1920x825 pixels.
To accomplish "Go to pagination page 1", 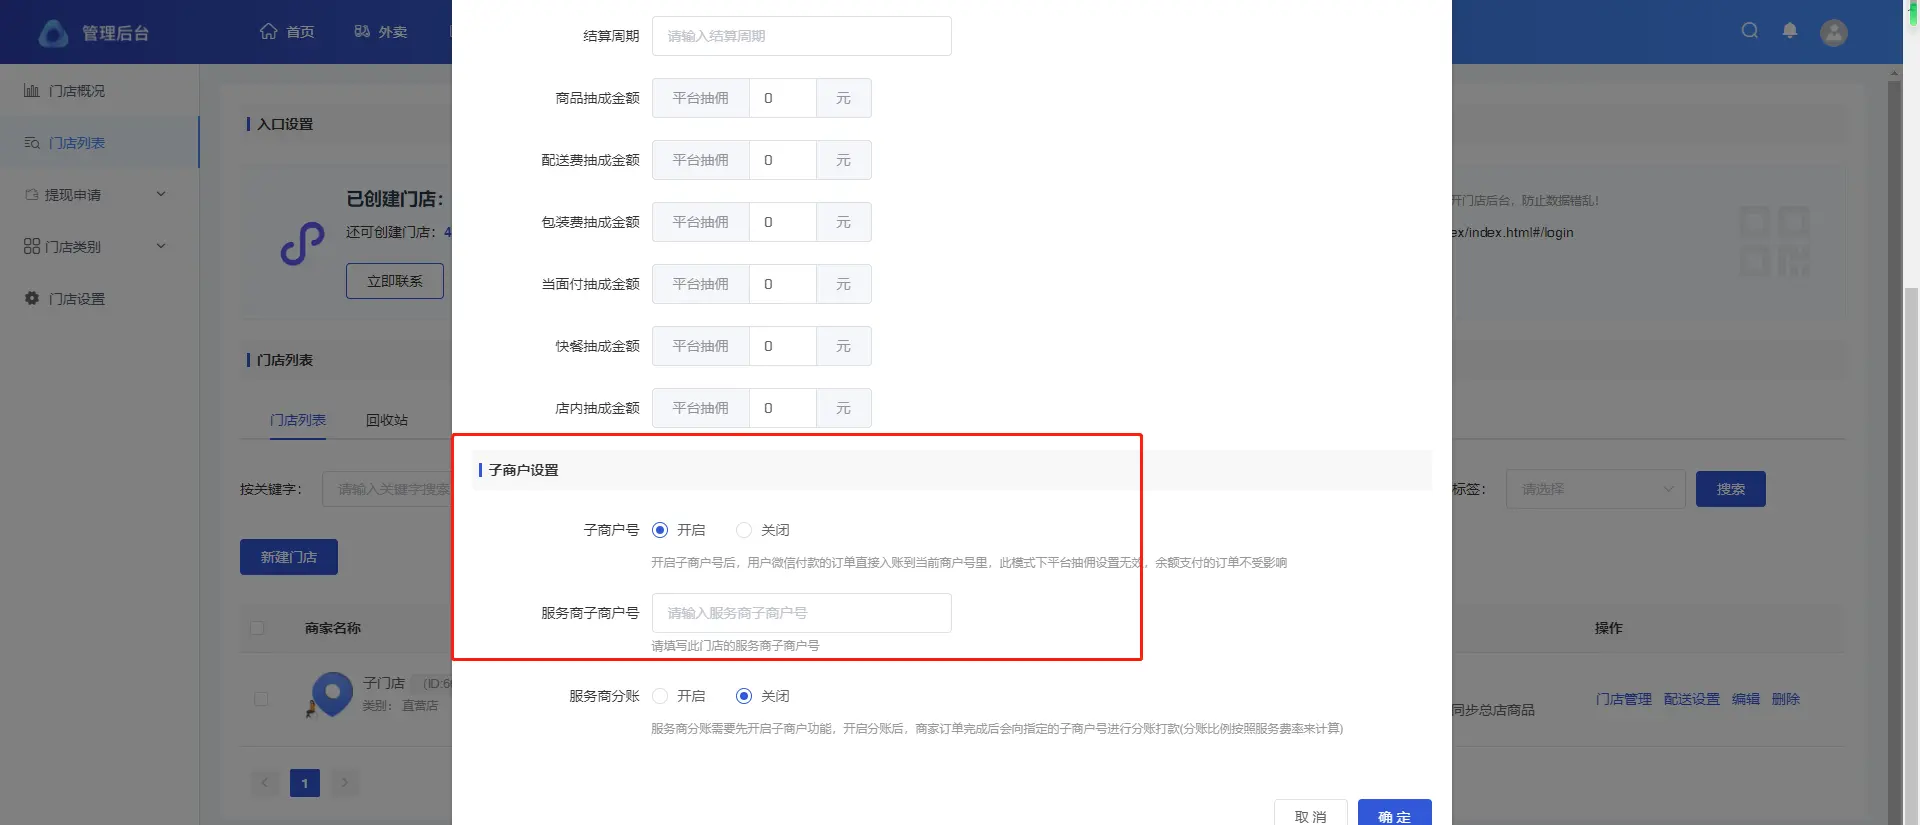I will 305,783.
